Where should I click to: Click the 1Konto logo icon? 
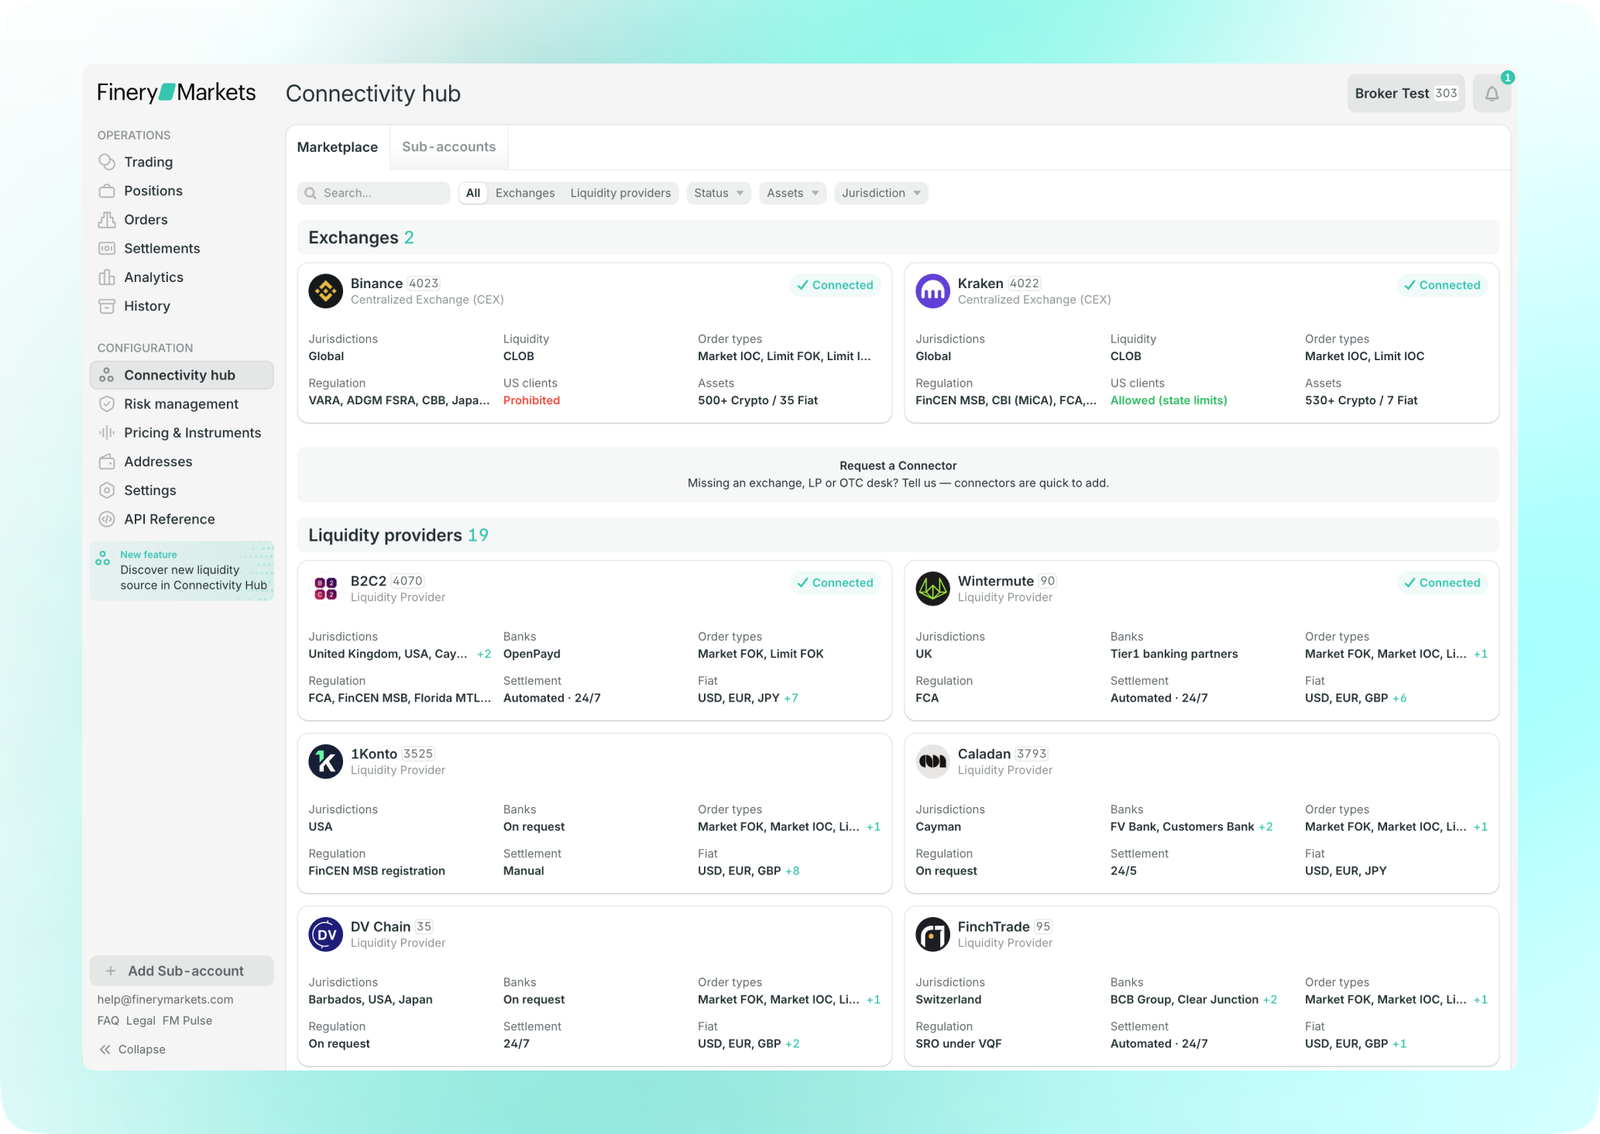325,761
